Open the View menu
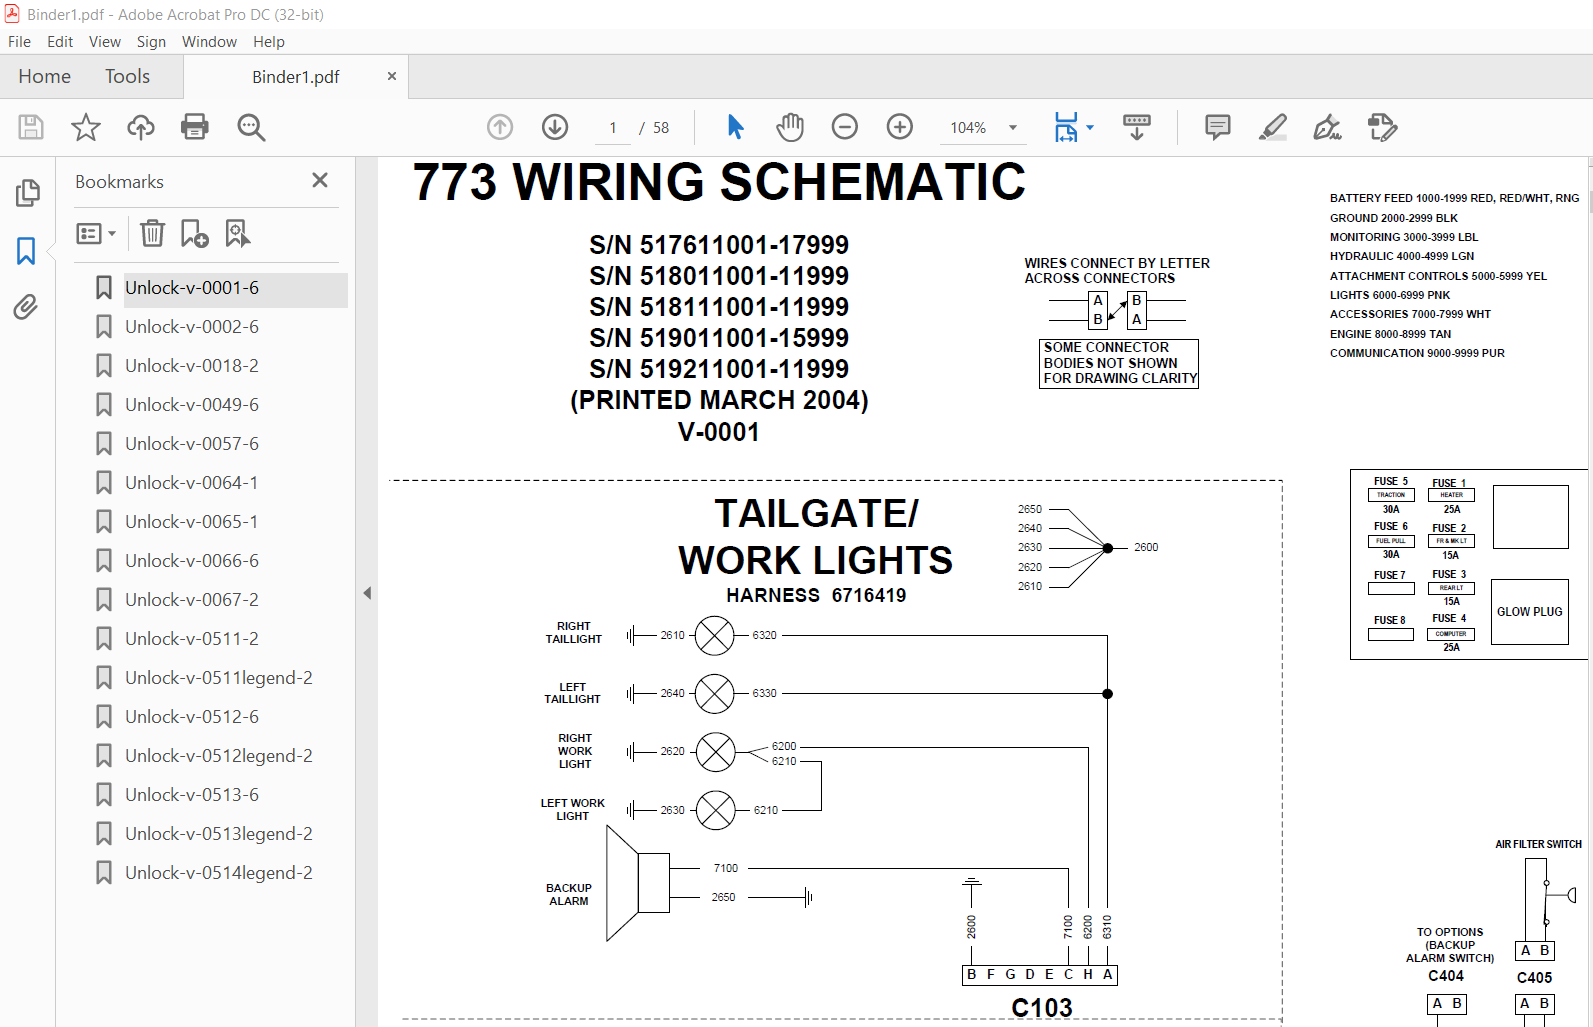Screen dimensions: 1593x1027 click(x=105, y=42)
